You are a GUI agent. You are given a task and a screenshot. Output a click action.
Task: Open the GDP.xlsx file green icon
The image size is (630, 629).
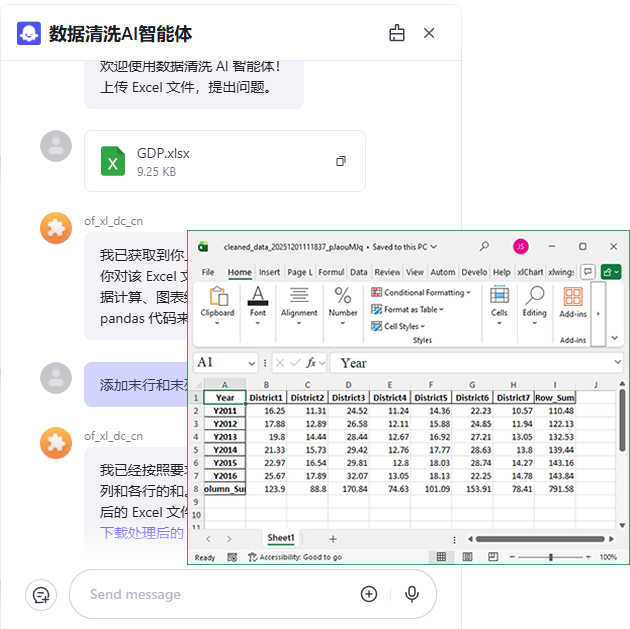112,161
